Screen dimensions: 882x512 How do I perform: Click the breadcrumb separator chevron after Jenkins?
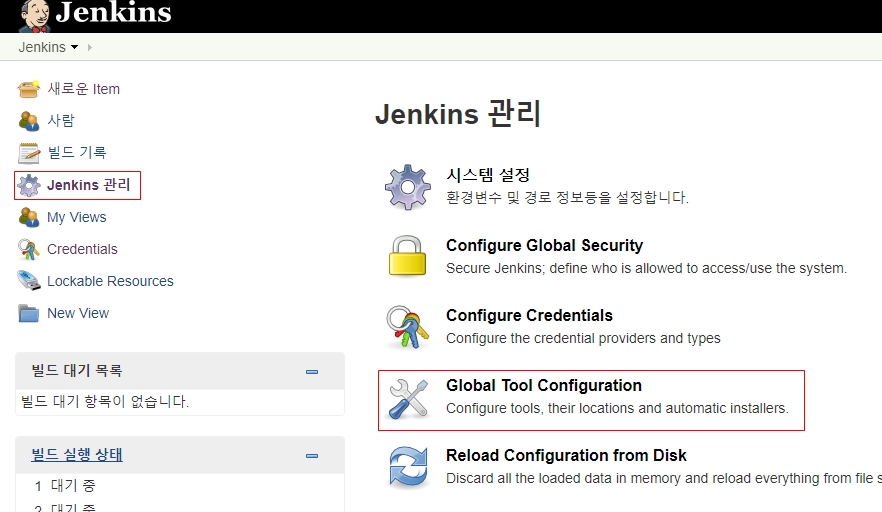pyautogui.click(x=89, y=47)
